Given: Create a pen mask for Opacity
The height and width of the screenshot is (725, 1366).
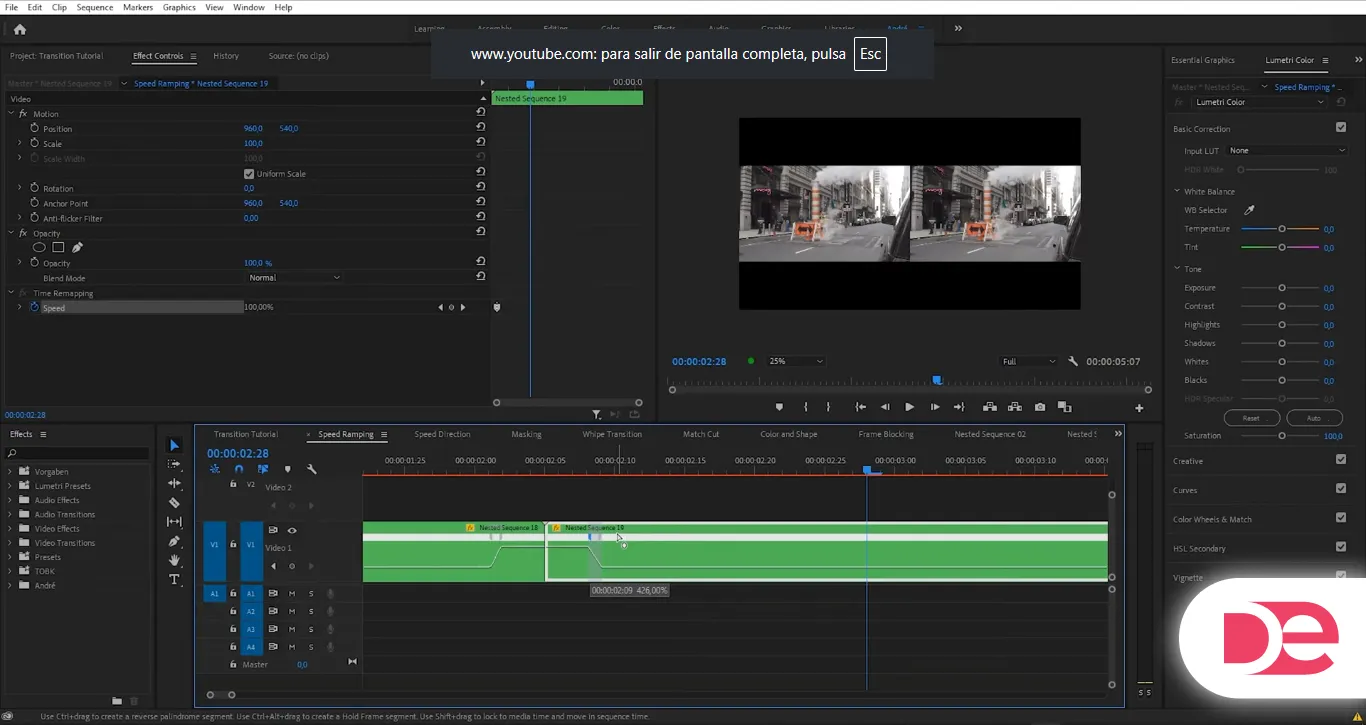Looking at the screenshot, I should coord(77,248).
